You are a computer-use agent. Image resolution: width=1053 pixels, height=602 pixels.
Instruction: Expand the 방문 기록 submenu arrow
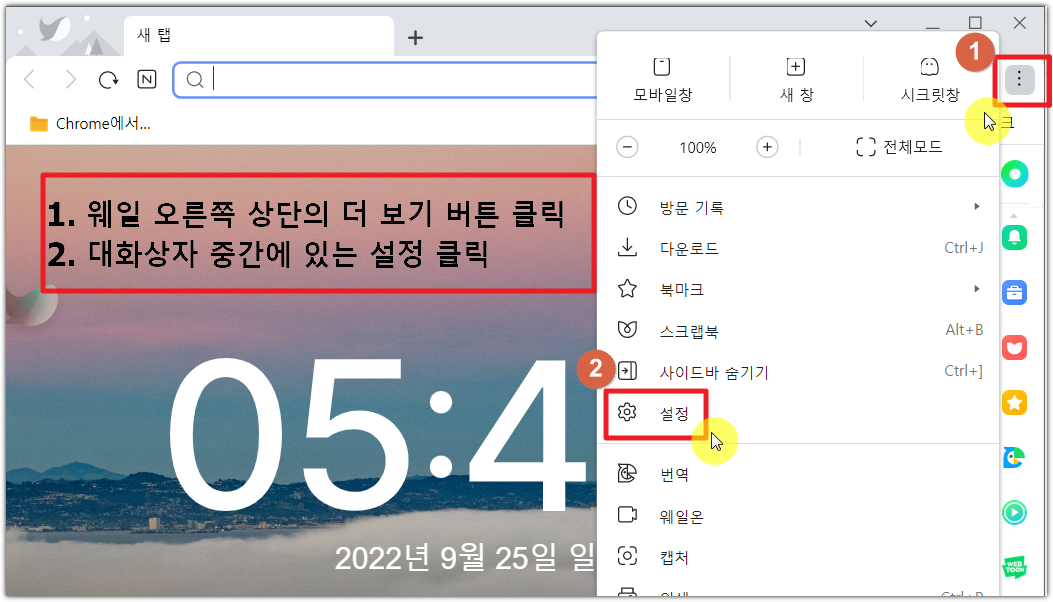coord(977,206)
